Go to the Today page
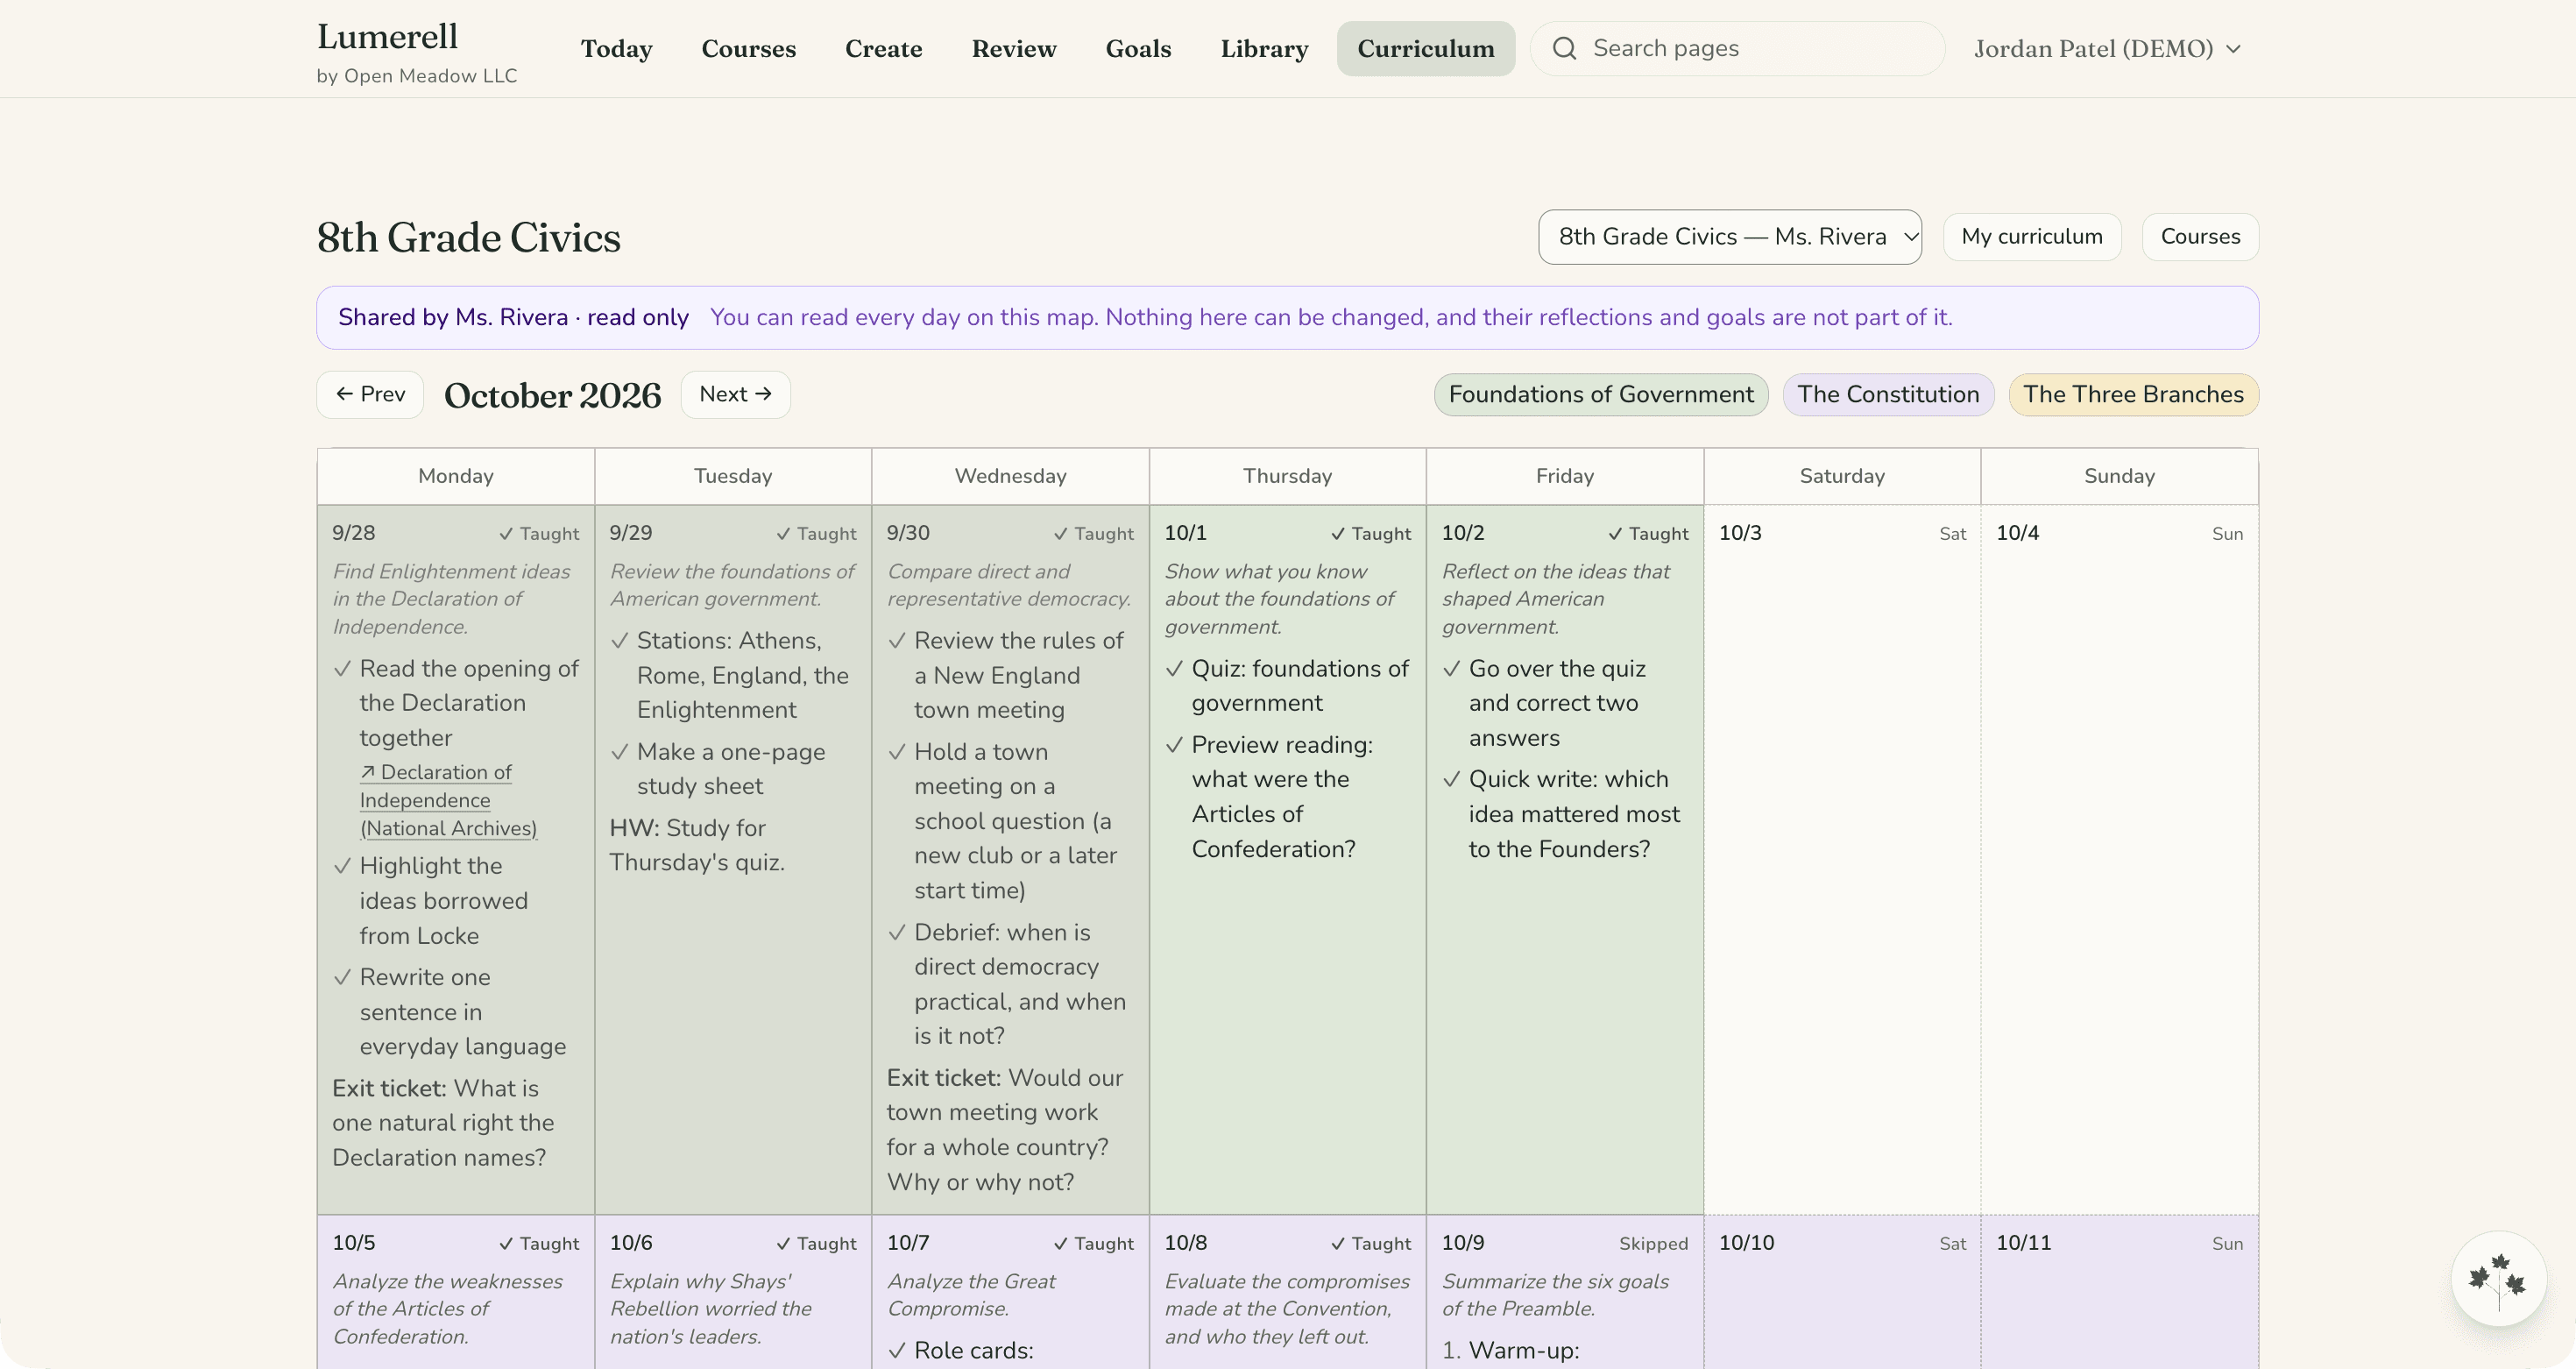Screen dimensions: 2576x1369 click(x=616, y=48)
